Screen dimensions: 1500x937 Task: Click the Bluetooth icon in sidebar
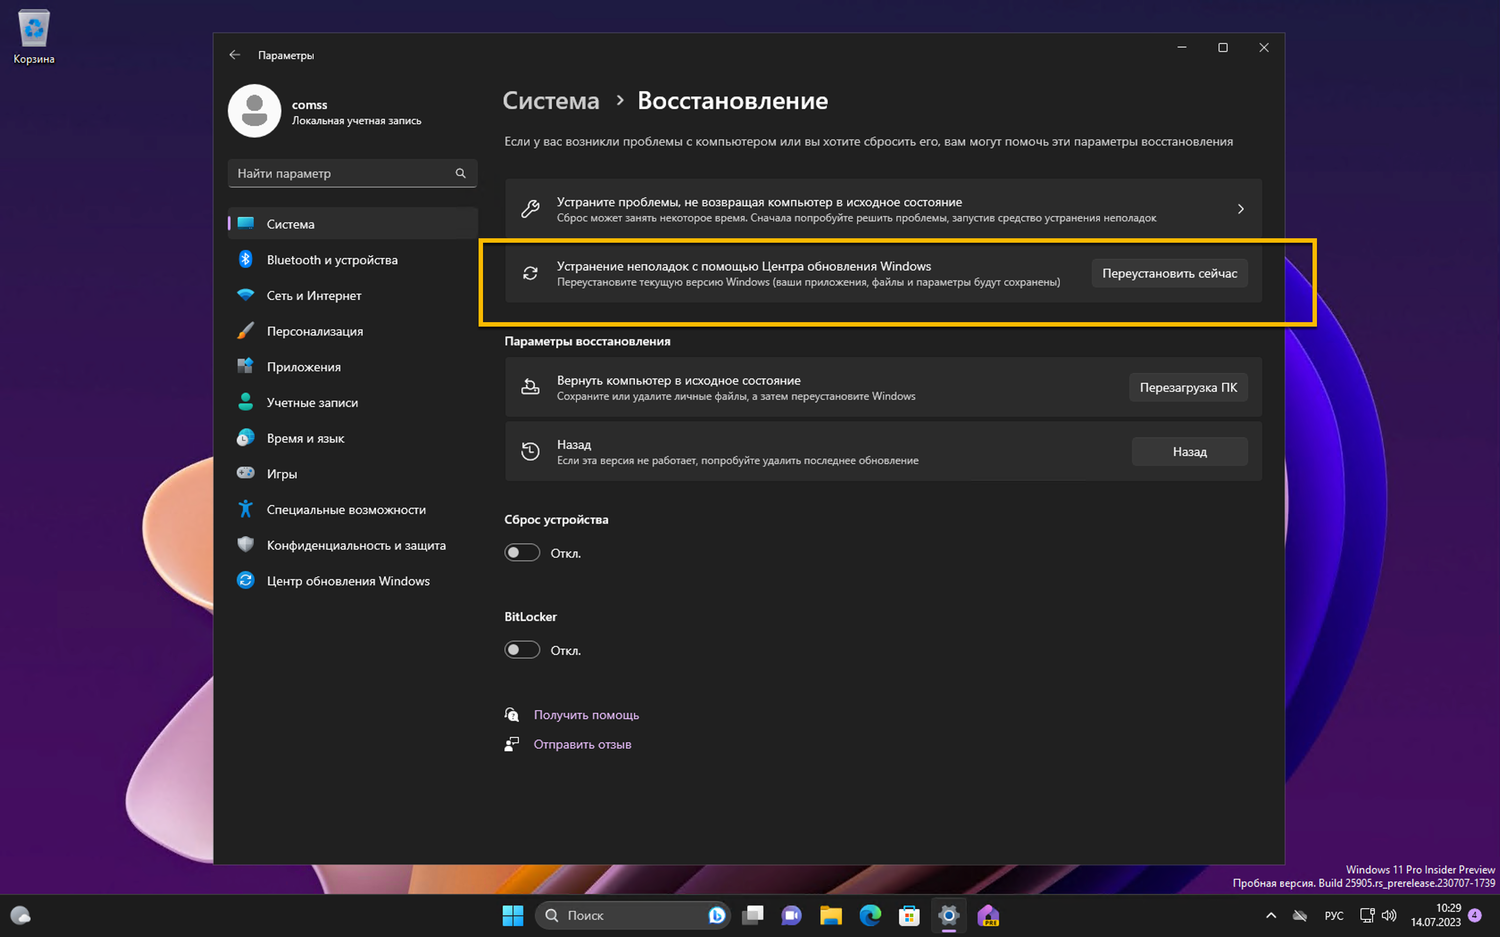pos(245,259)
